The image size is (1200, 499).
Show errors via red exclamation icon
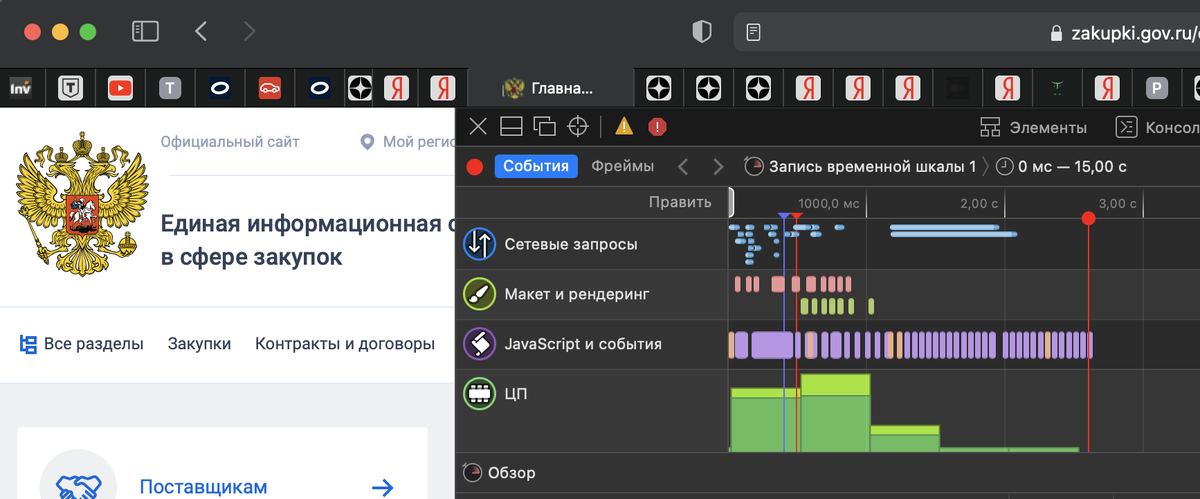pos(657,126)
